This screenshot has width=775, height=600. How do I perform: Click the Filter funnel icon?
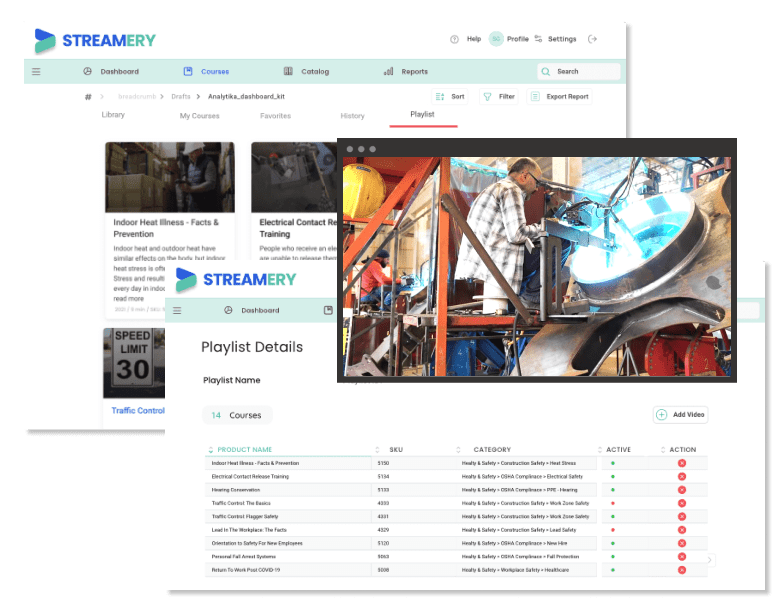pyautogui.click(x=487, y=97)
